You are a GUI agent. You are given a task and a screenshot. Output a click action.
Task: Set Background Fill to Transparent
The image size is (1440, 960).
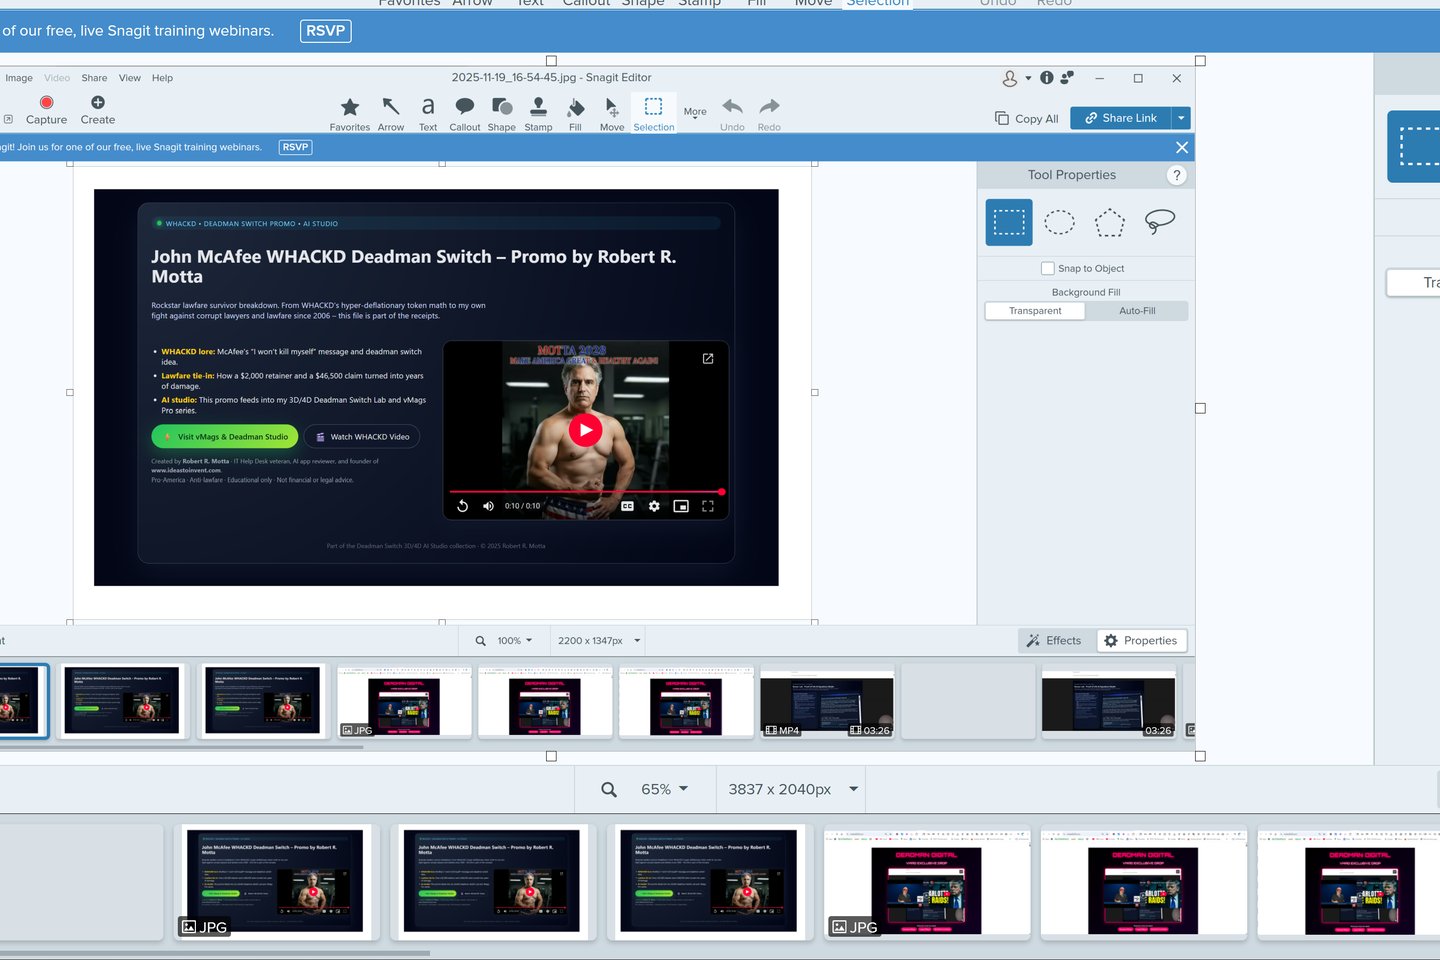tap(1035, 311)
